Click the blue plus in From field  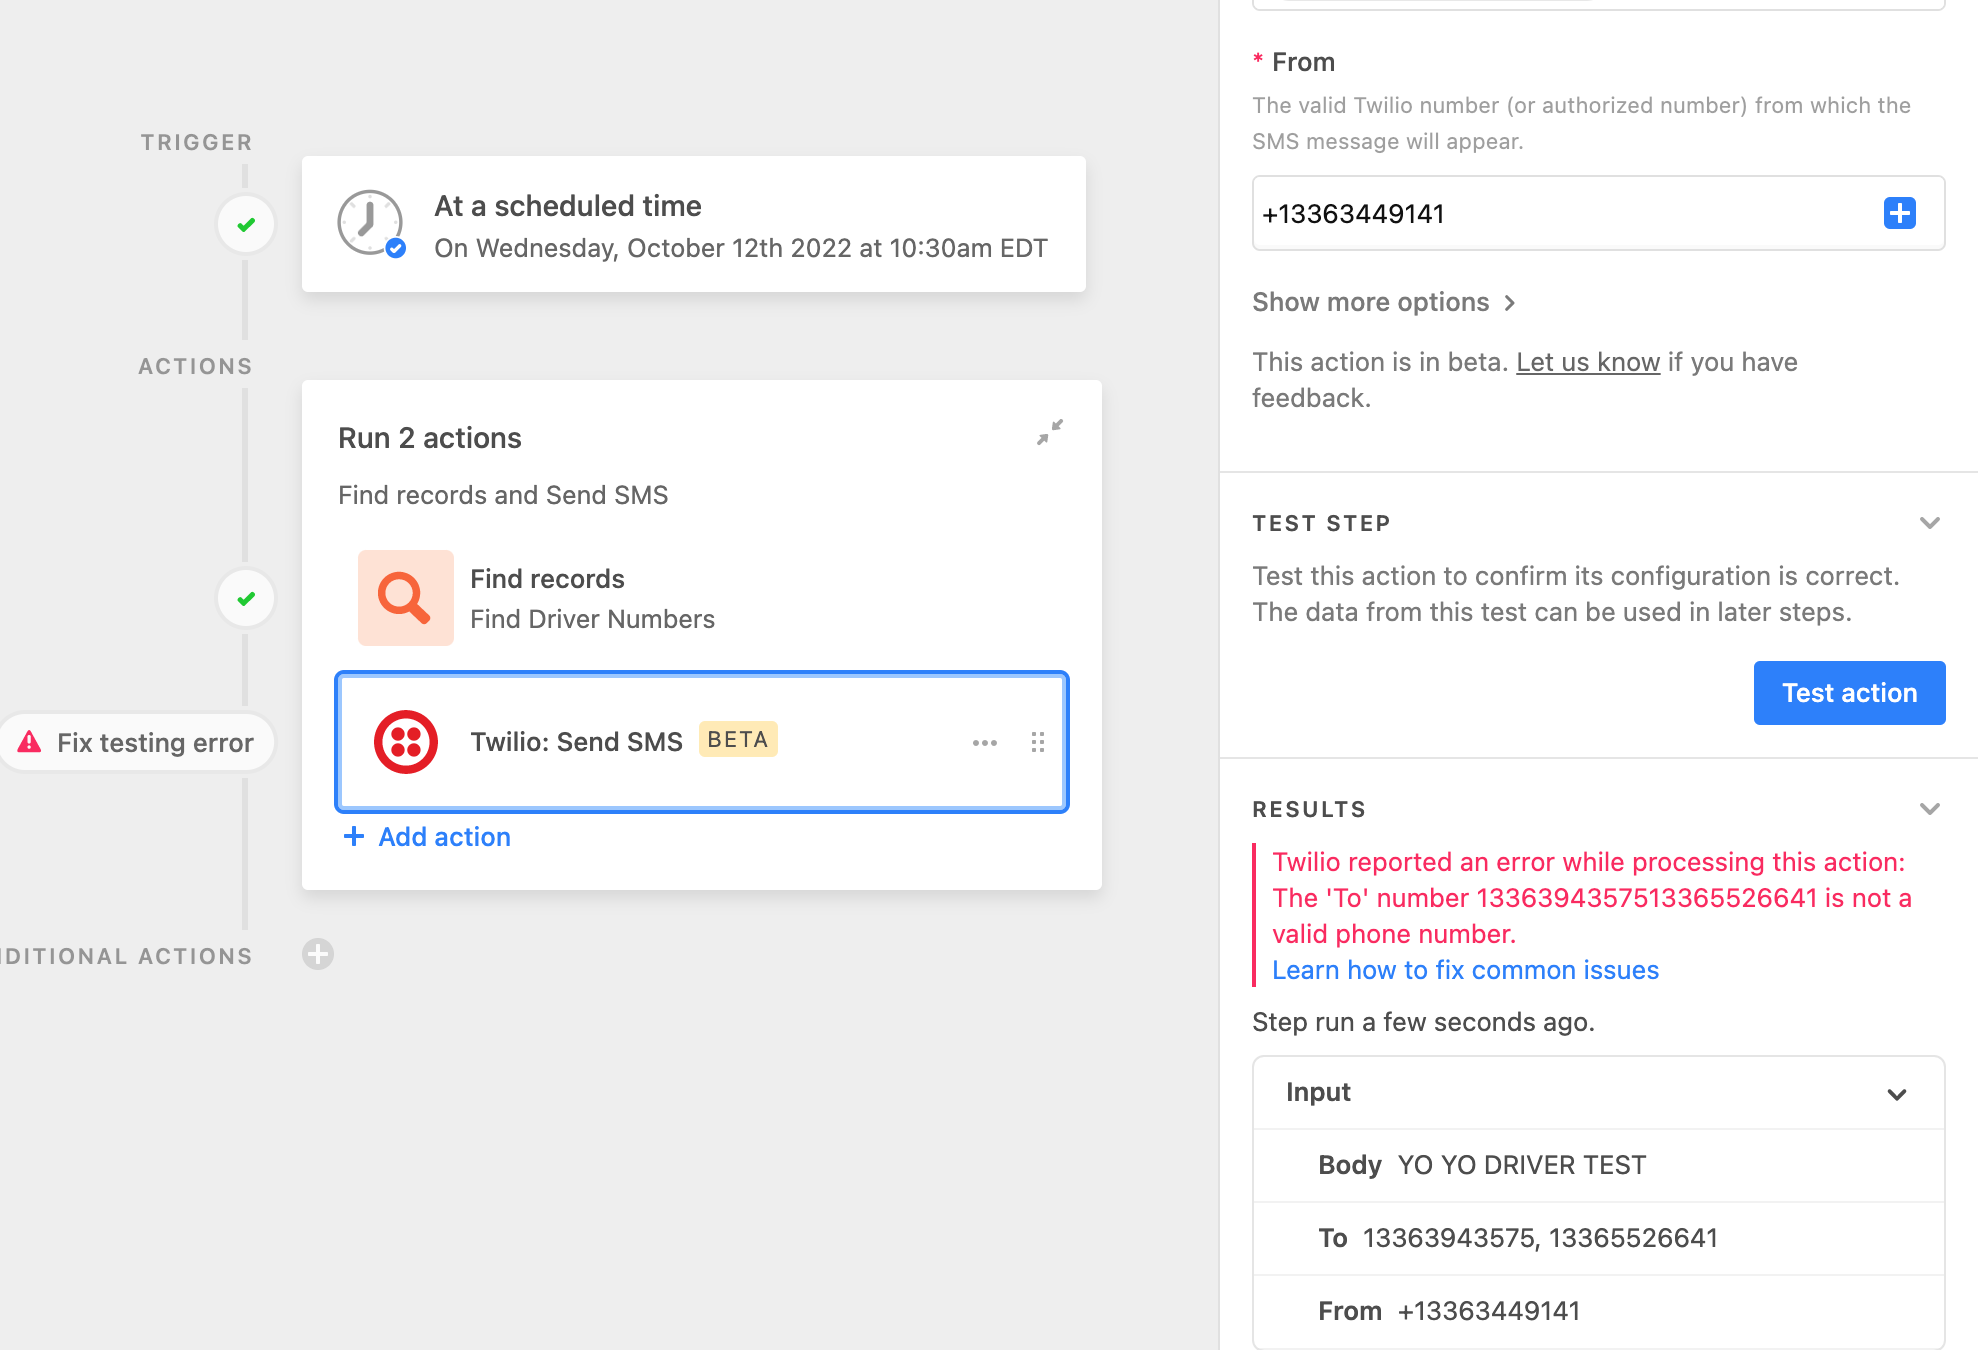[1899, 213]
